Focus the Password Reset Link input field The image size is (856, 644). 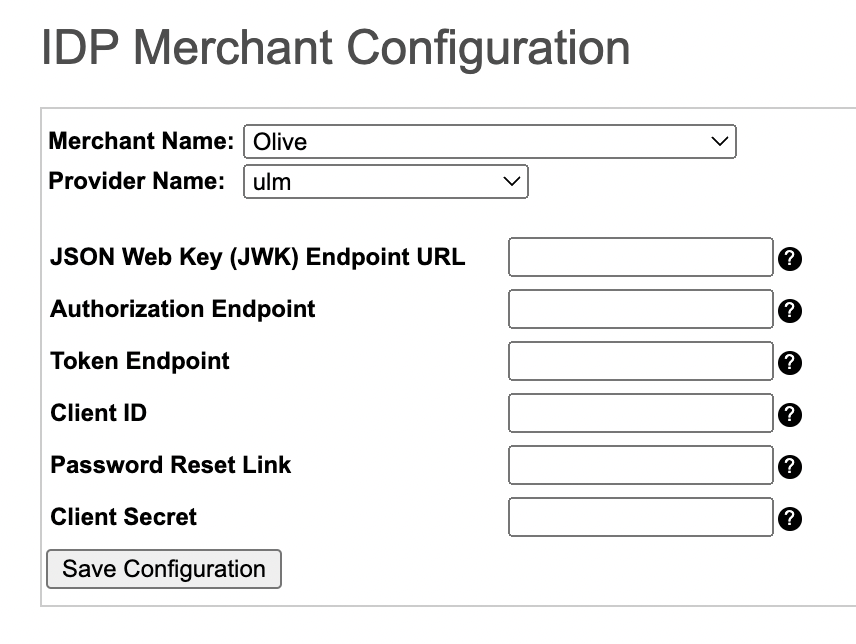pyautogui.click(x=641, y=465)
